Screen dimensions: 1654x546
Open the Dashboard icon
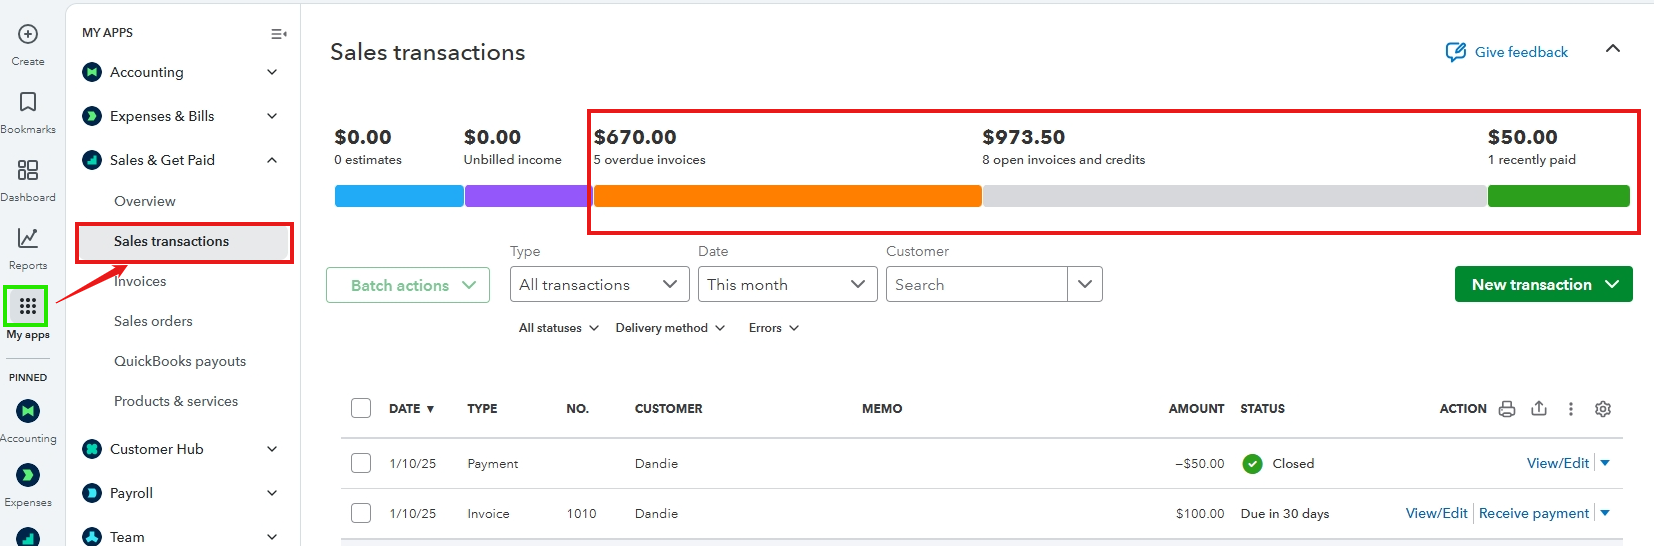(28, 170)
